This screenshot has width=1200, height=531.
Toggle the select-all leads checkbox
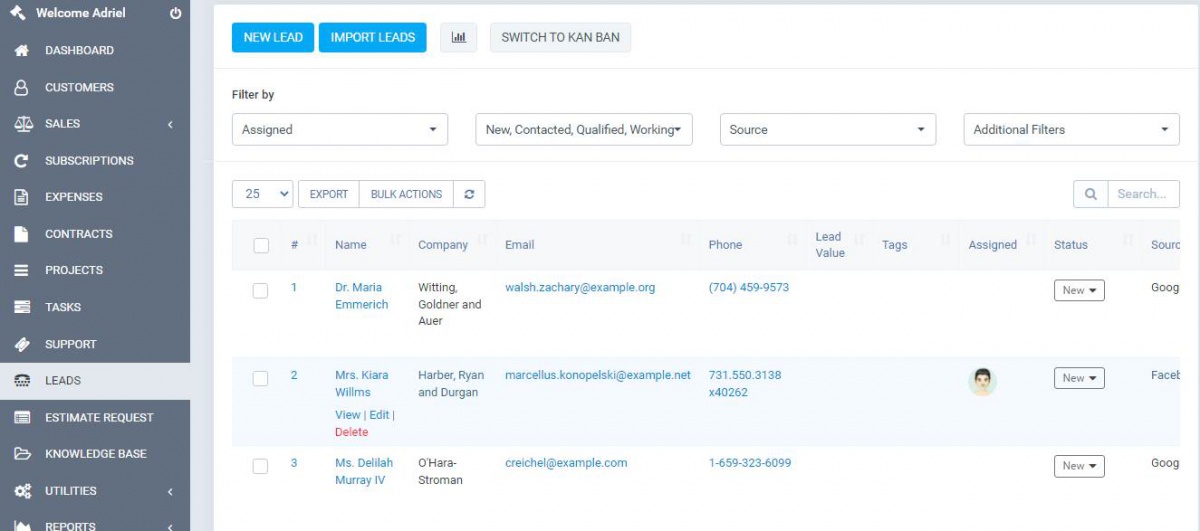tap(261, 245)
